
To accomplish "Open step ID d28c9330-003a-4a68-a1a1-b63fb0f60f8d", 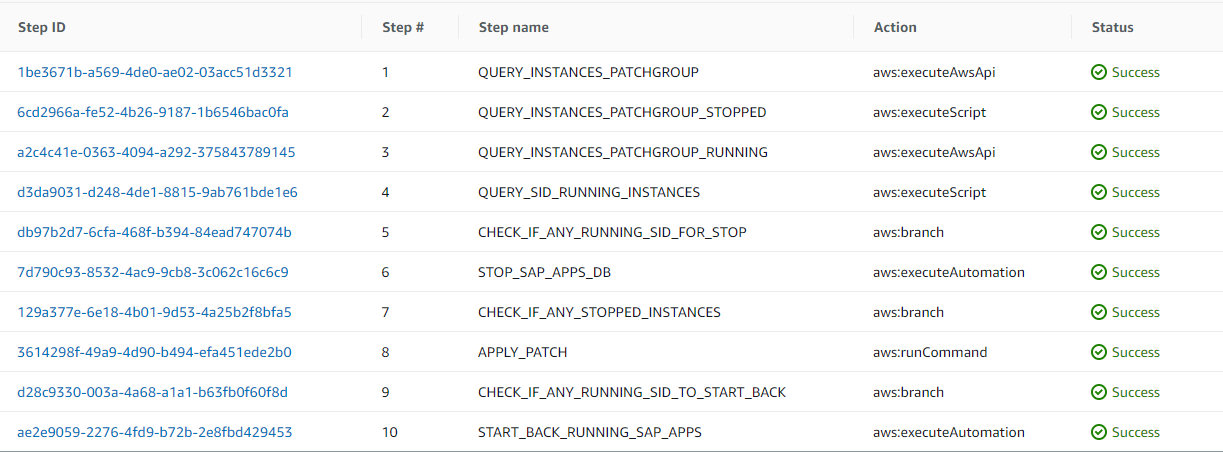I will point(153,392).
